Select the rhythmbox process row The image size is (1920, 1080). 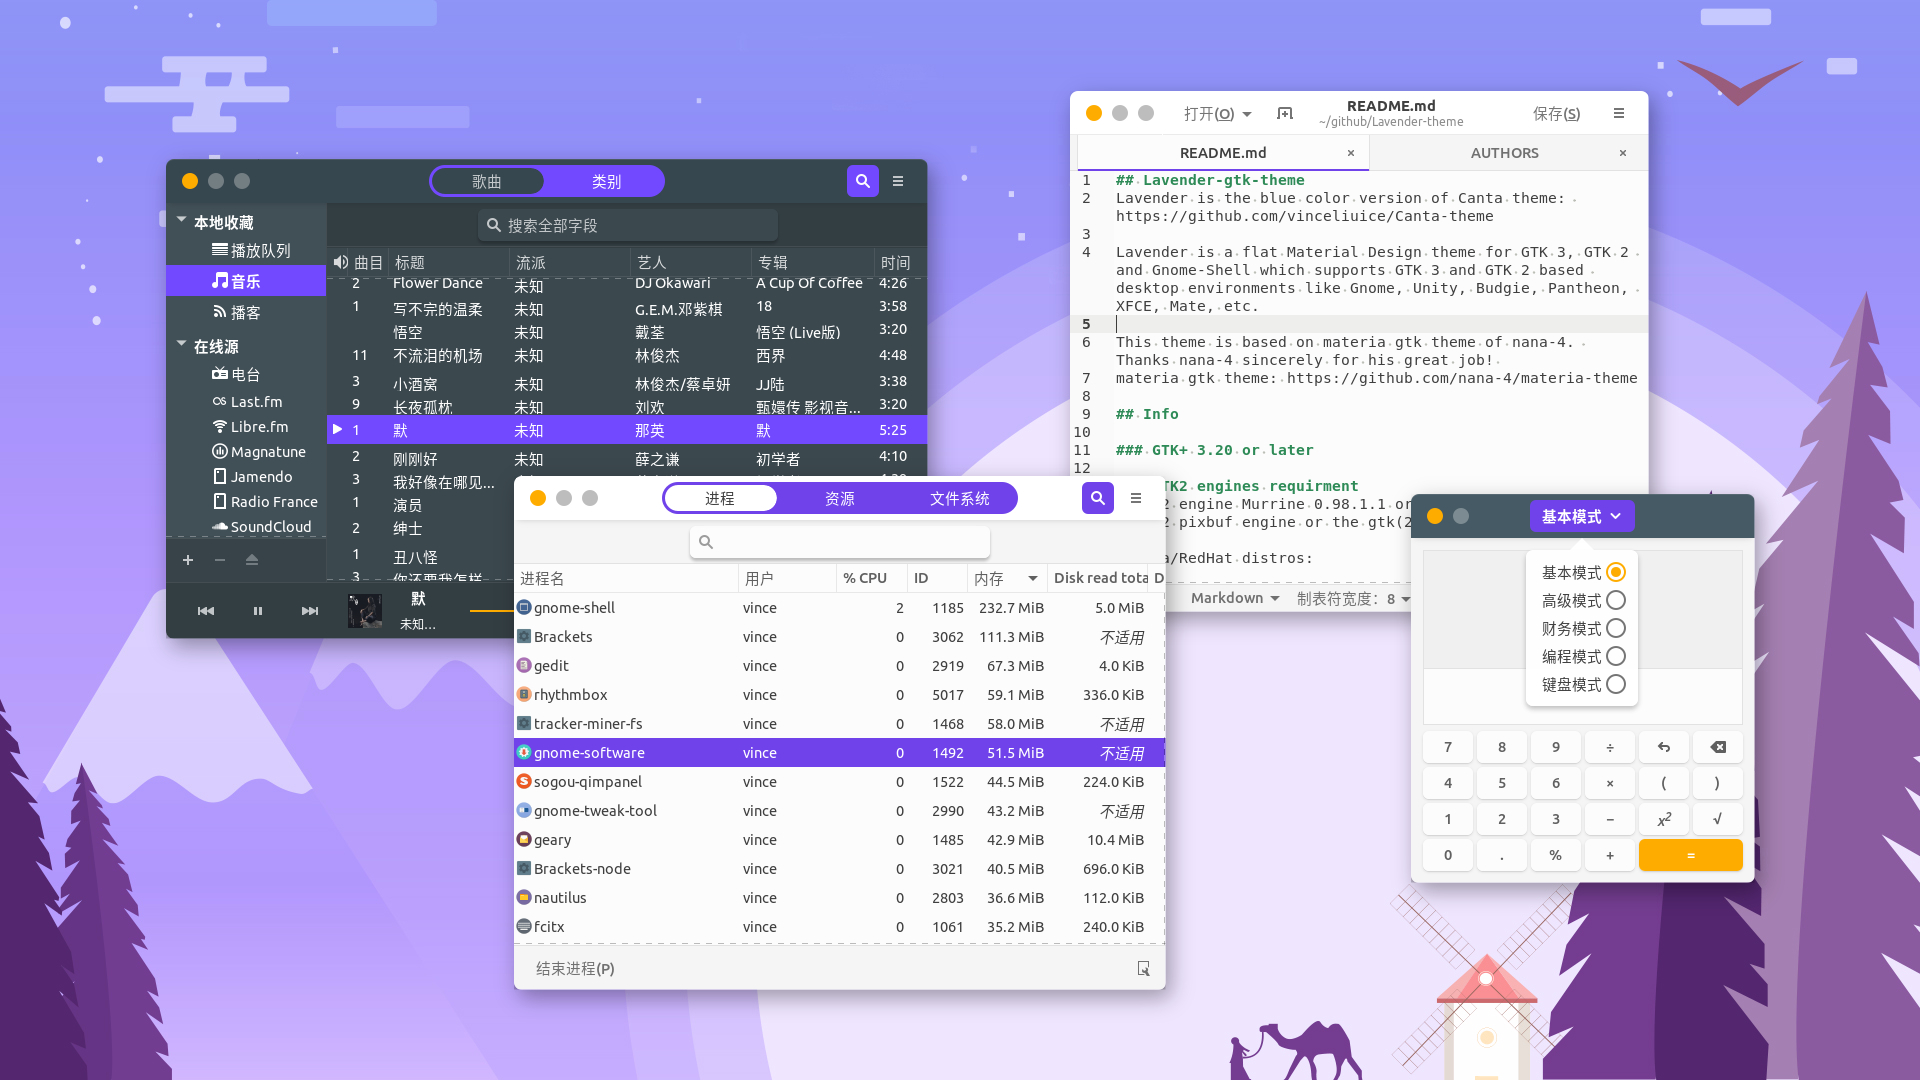tap(839, 695)
